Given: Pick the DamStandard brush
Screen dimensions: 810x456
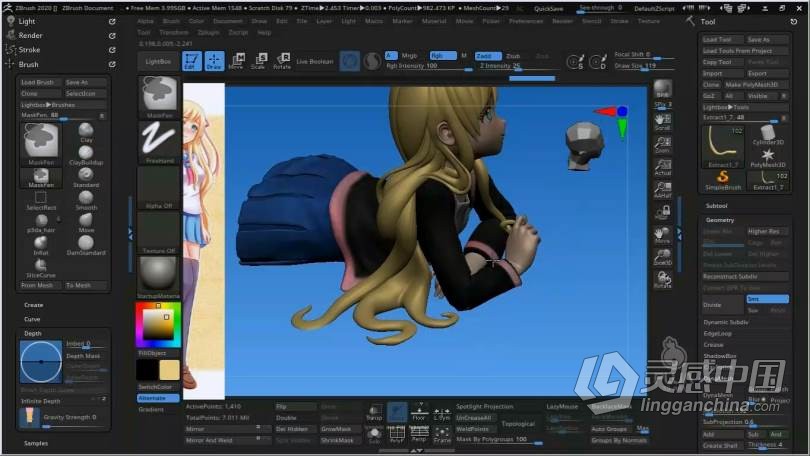Looking at the screenshot, I should [86, 245].
